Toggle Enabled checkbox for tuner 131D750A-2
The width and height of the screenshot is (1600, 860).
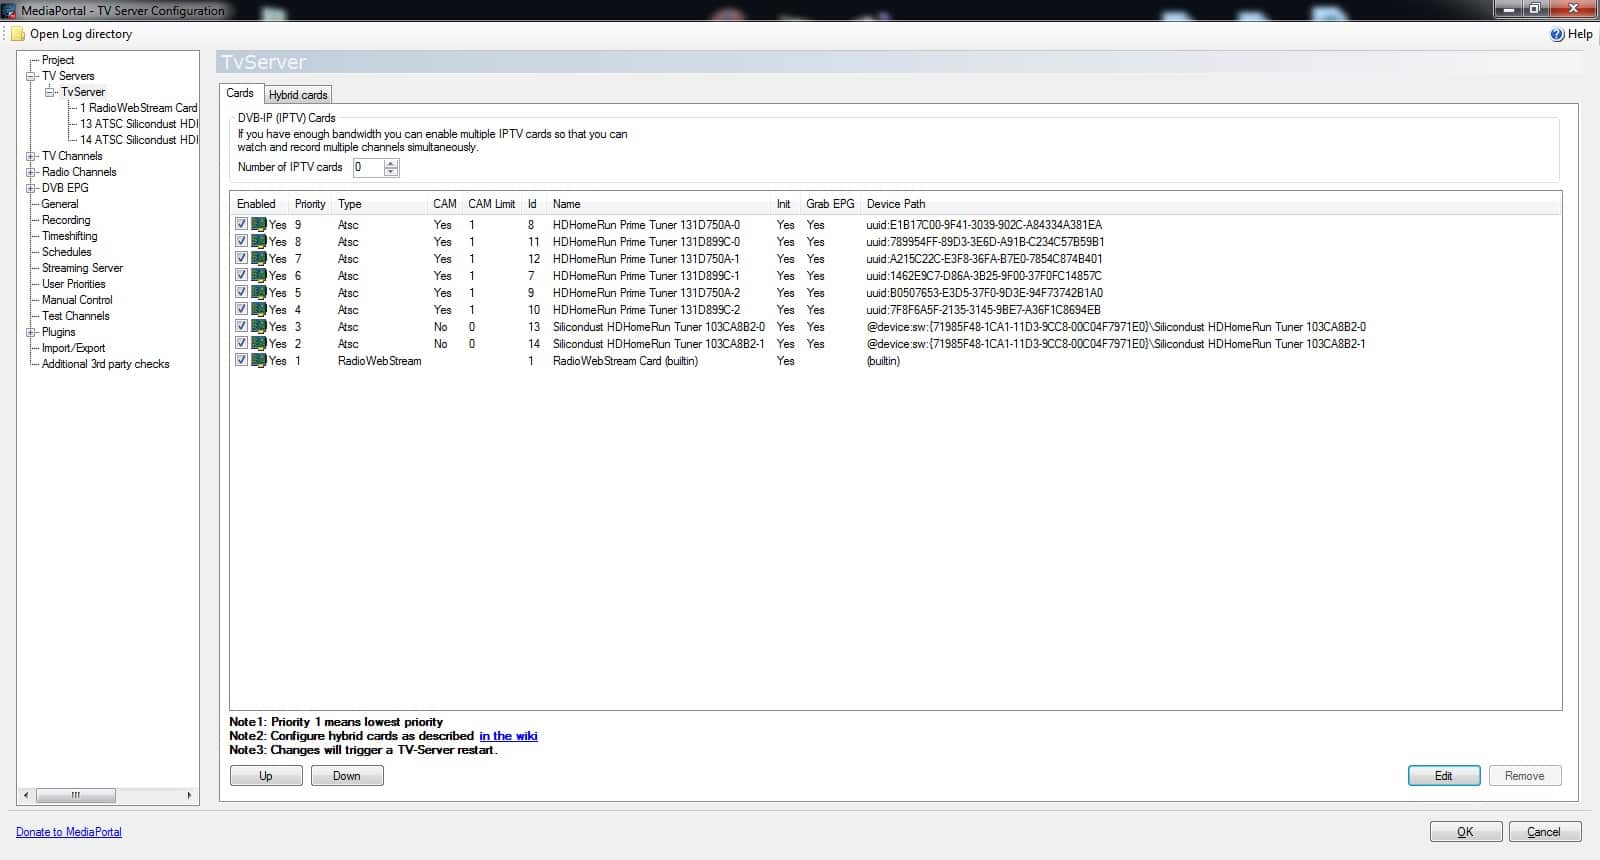241,293
